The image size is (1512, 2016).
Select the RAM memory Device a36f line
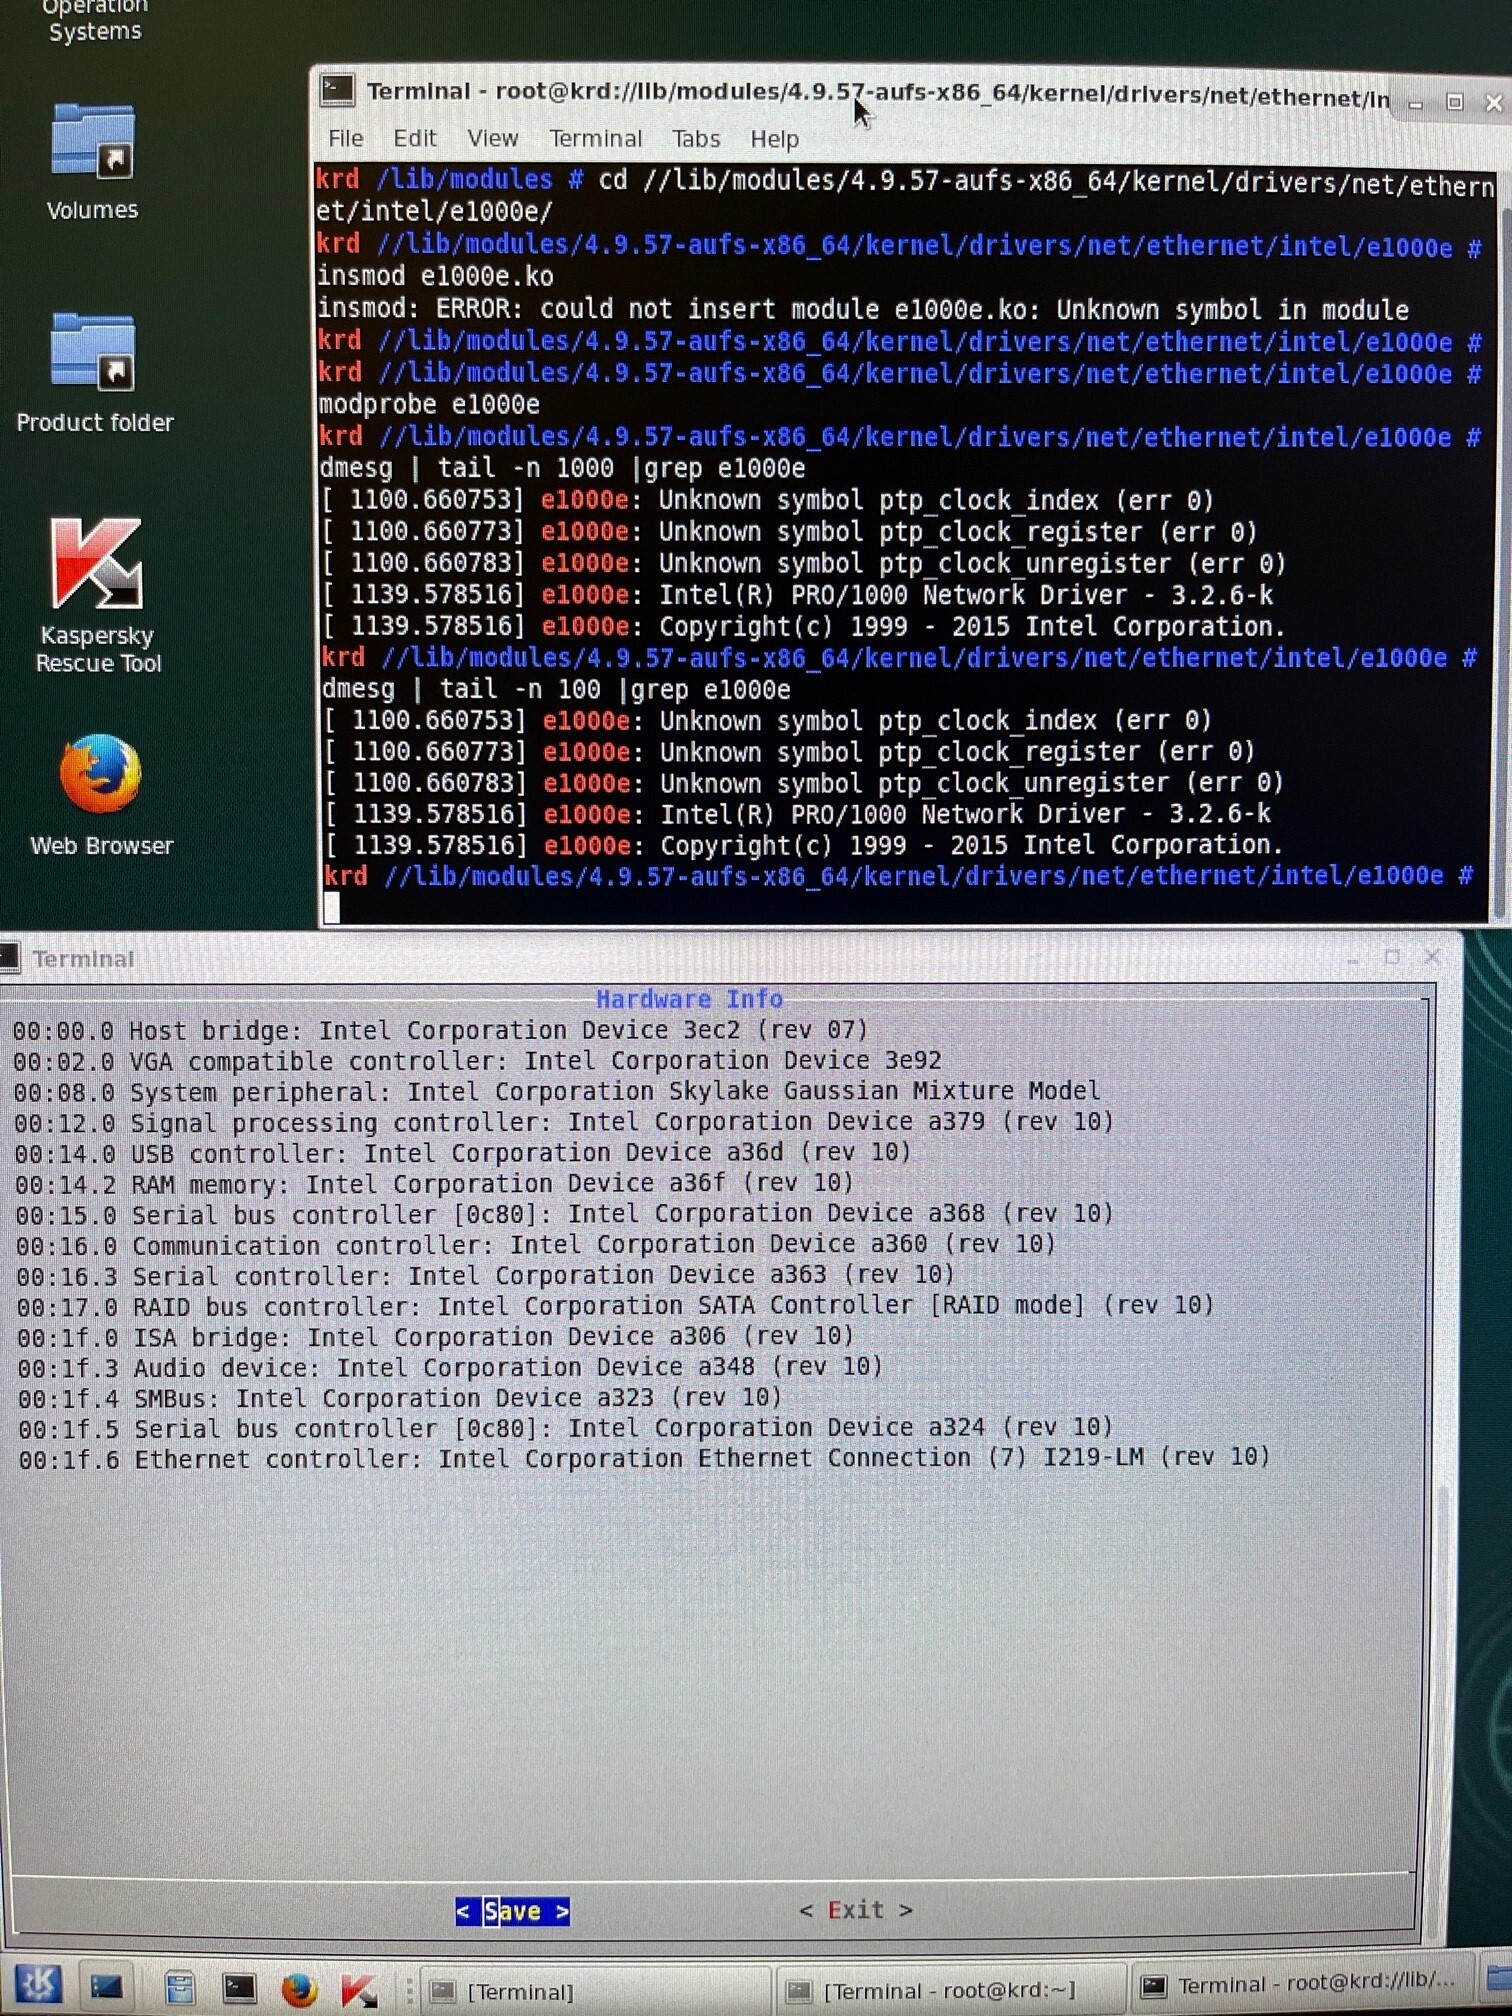pyautogui.click(x=434, y=1183)
